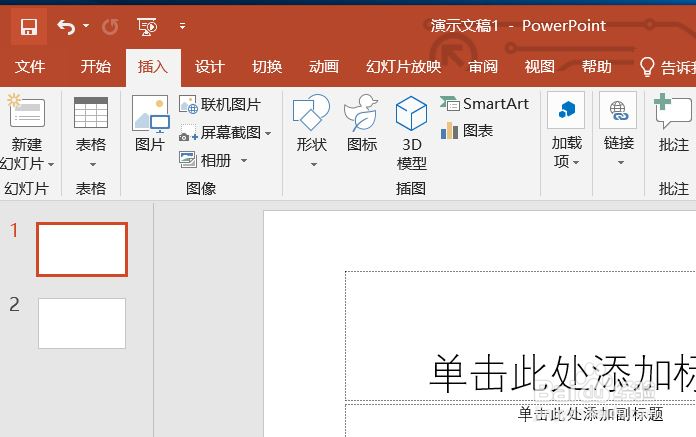Click 联机图片 to insert online pictures
This screenshot has height=437, width=696.
220,105
